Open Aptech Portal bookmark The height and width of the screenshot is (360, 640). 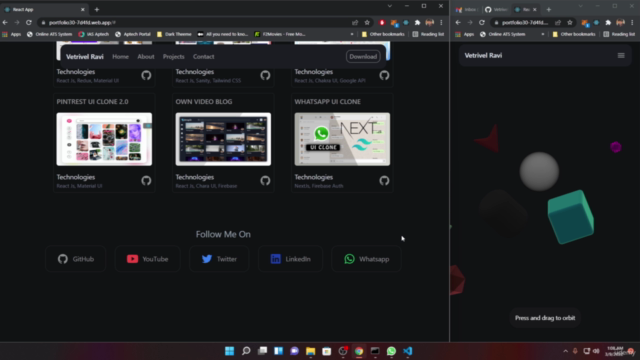(133, 34)
